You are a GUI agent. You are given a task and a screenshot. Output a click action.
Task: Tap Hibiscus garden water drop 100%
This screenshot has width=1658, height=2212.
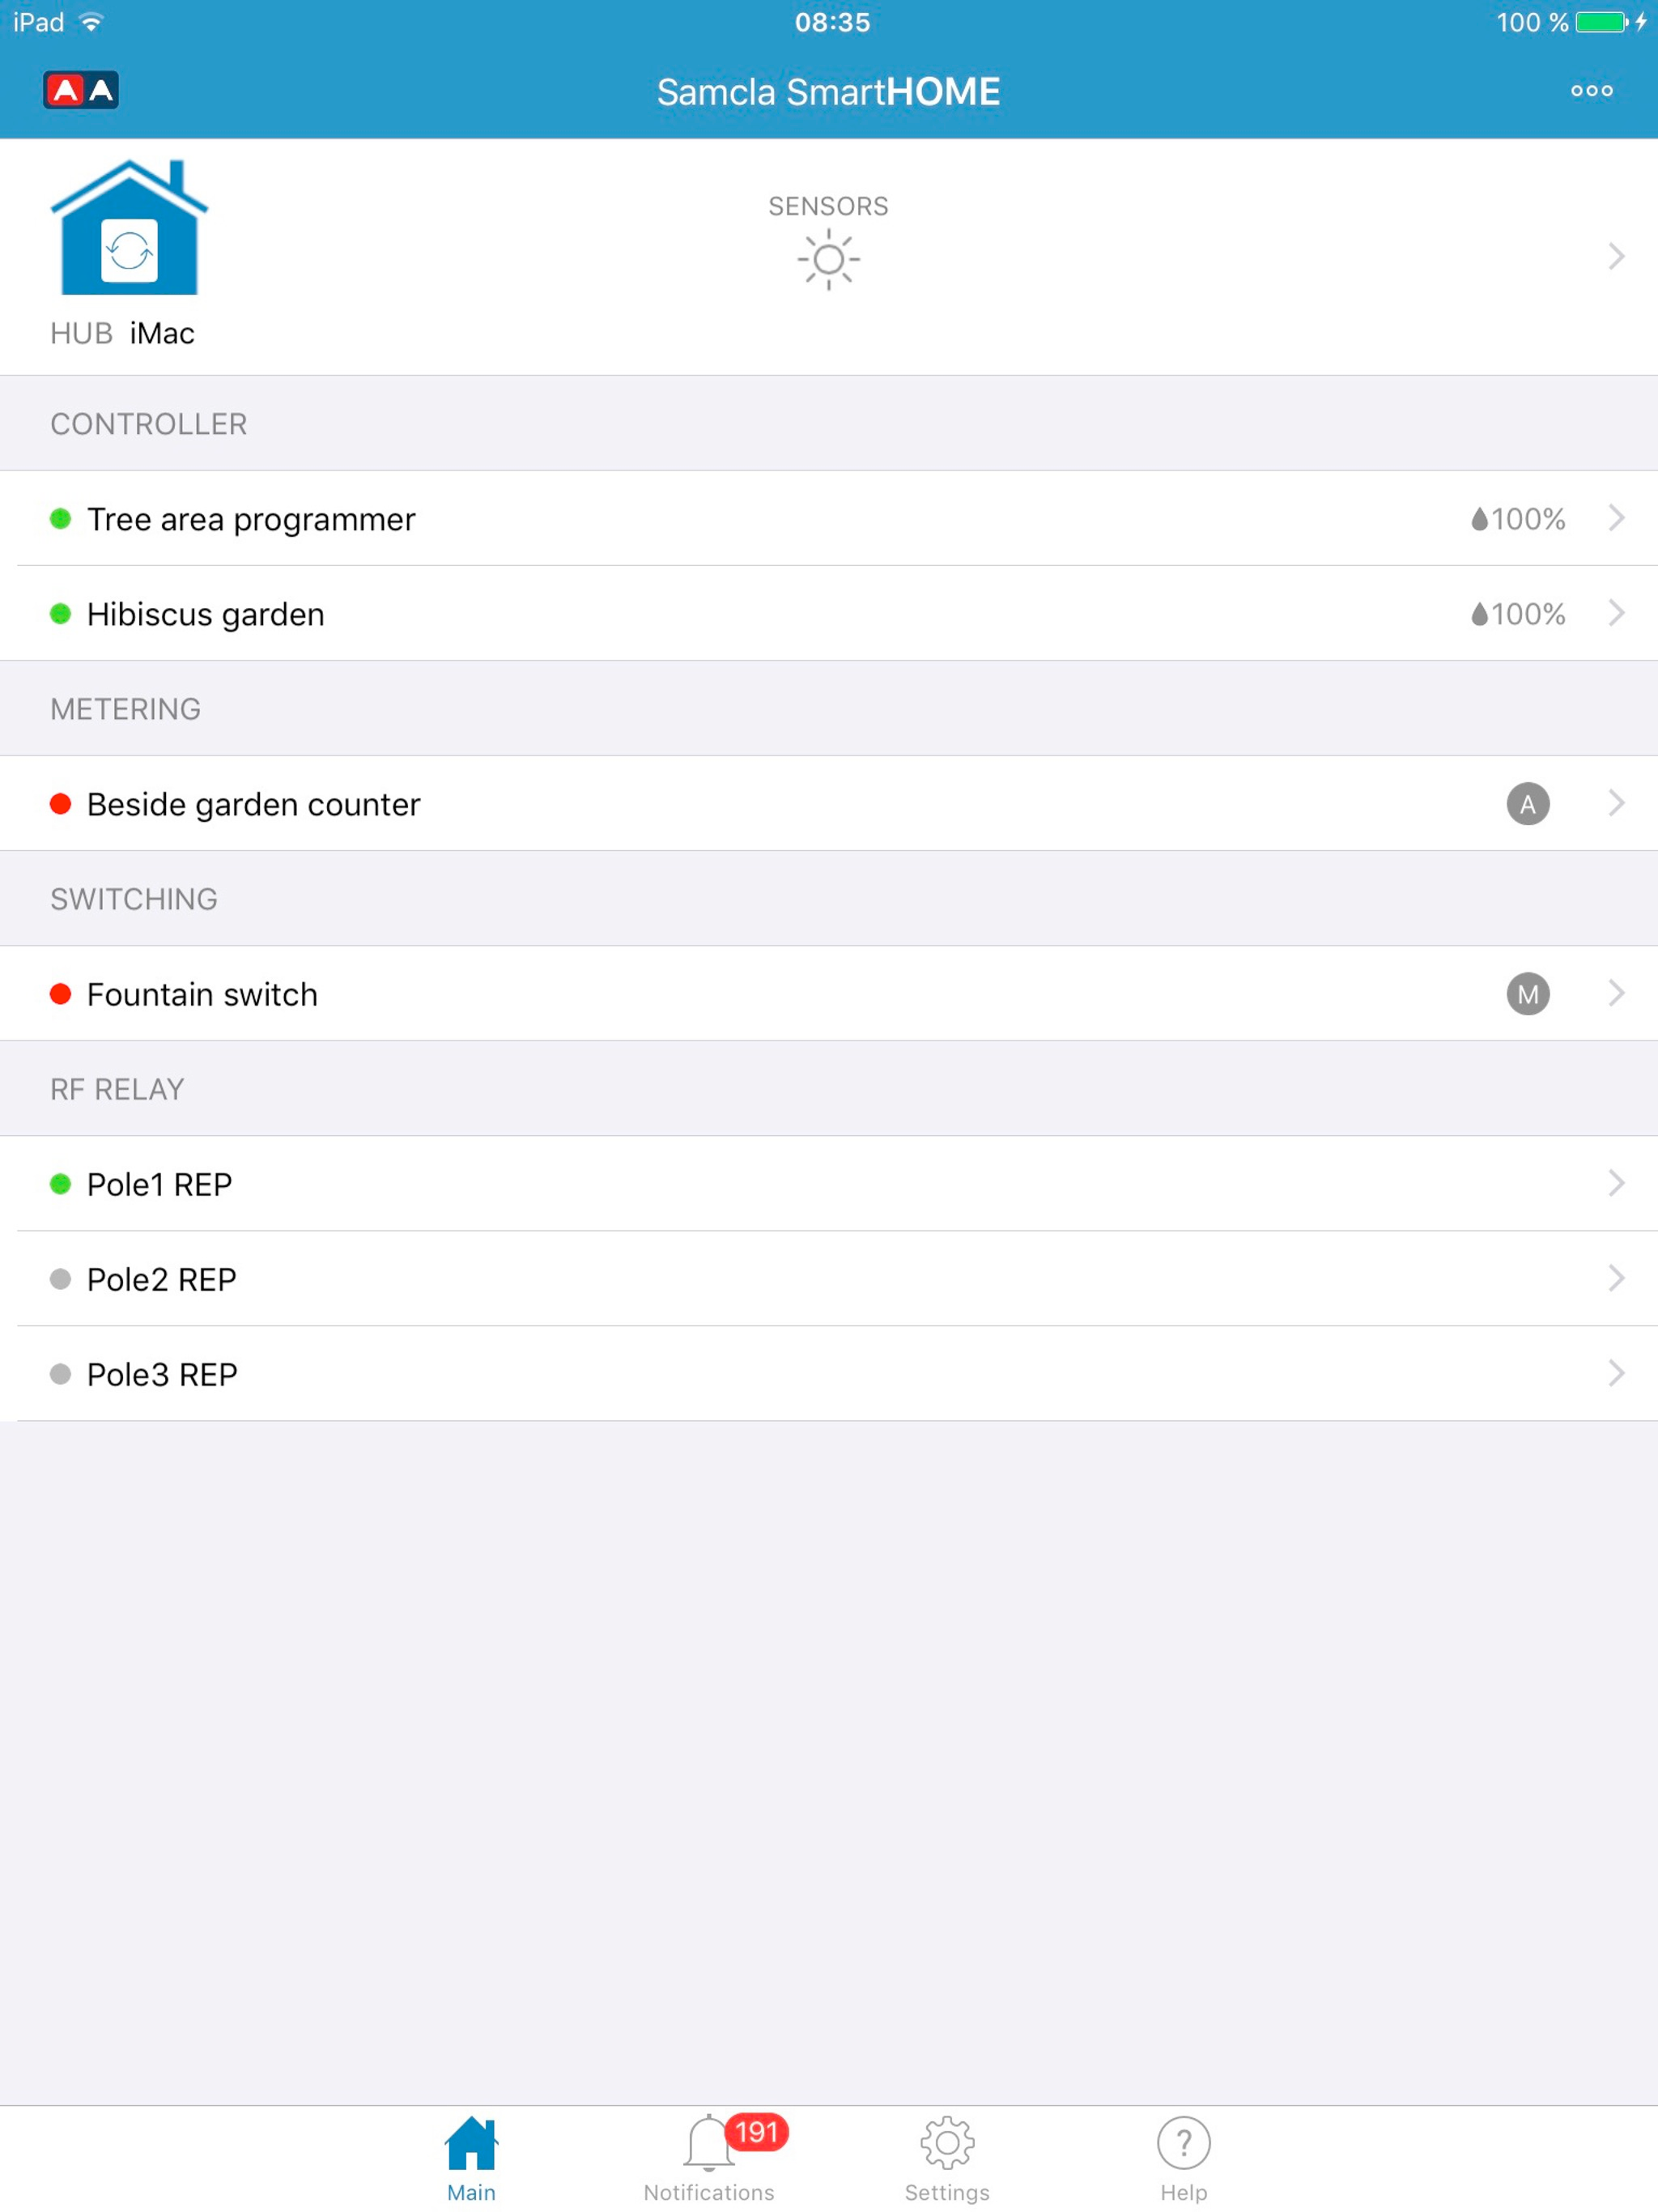coord(1517,614)
